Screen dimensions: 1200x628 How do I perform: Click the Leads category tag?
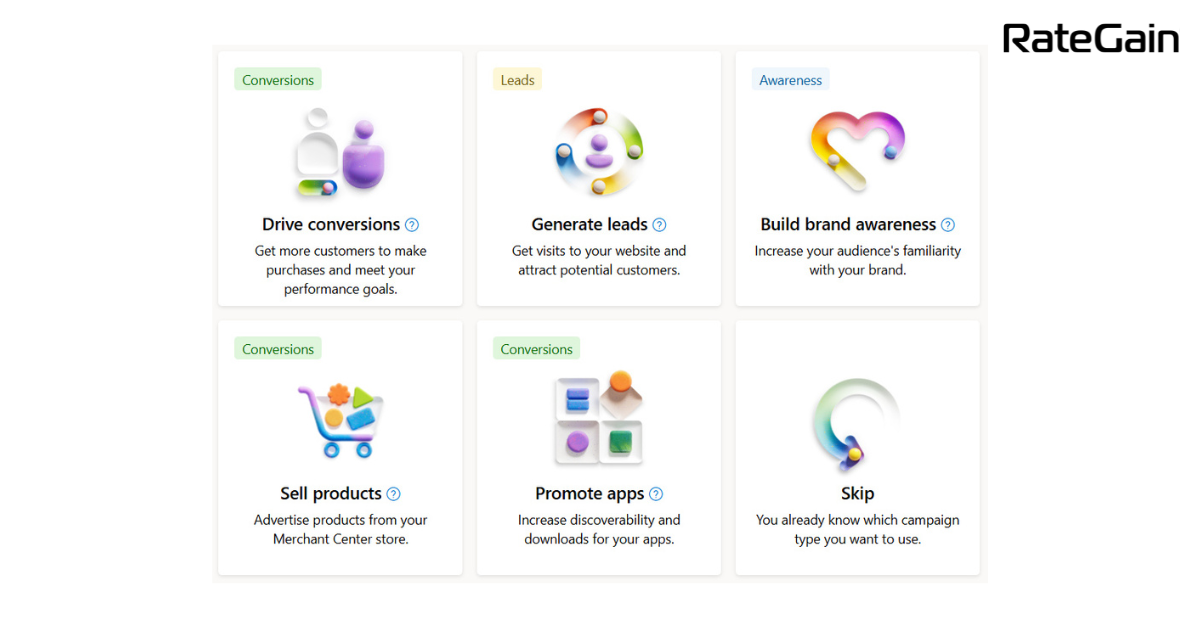pos(517,80)
